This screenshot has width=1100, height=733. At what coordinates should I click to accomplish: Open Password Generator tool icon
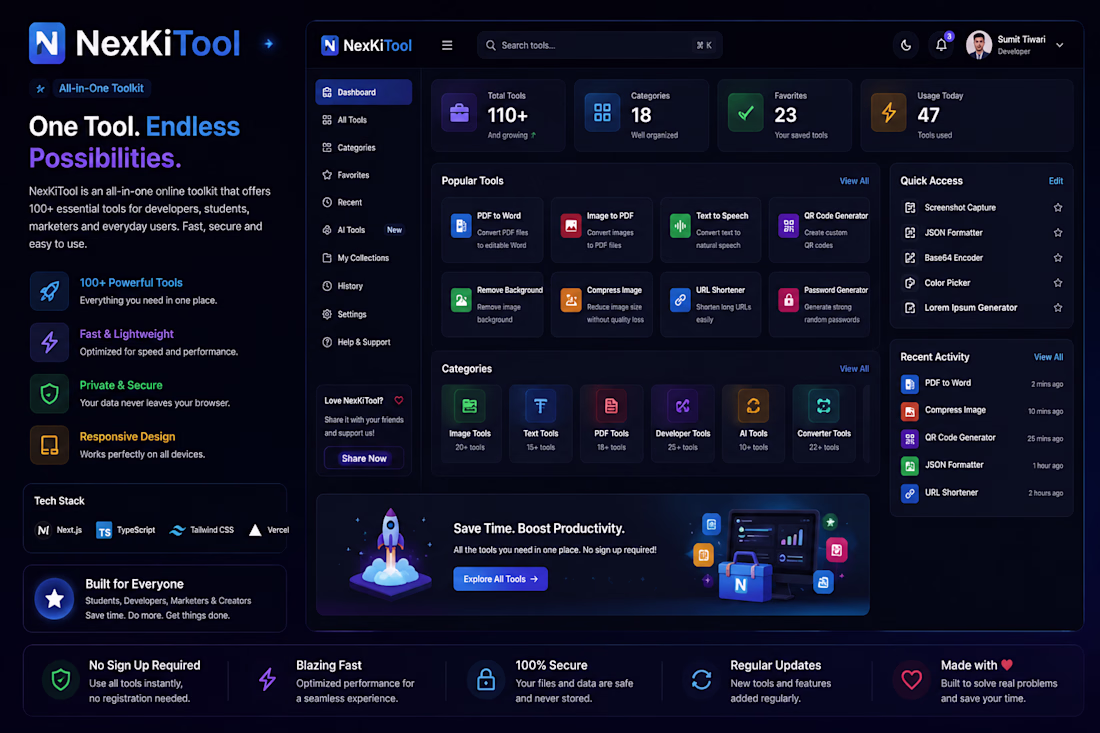(789, 300)
